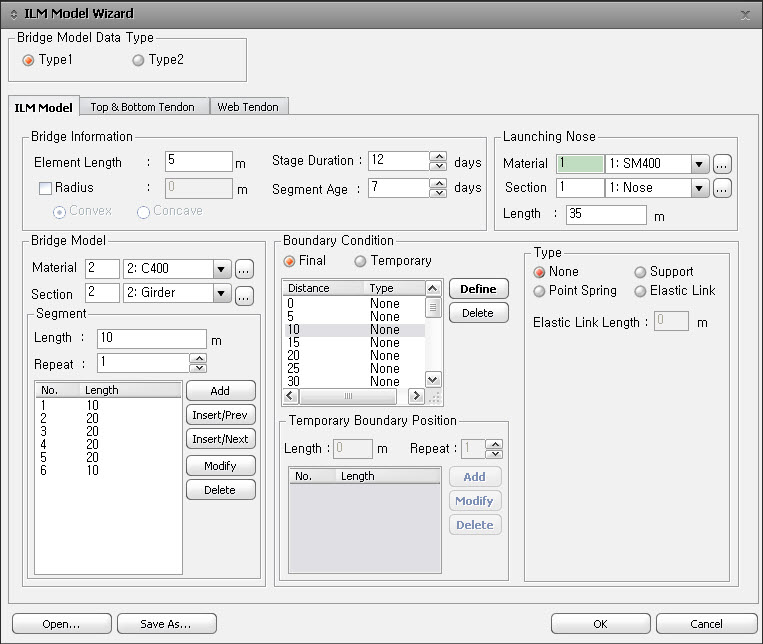
Task: Open the Web Tendon tab
Action: (x=249, y=107)
